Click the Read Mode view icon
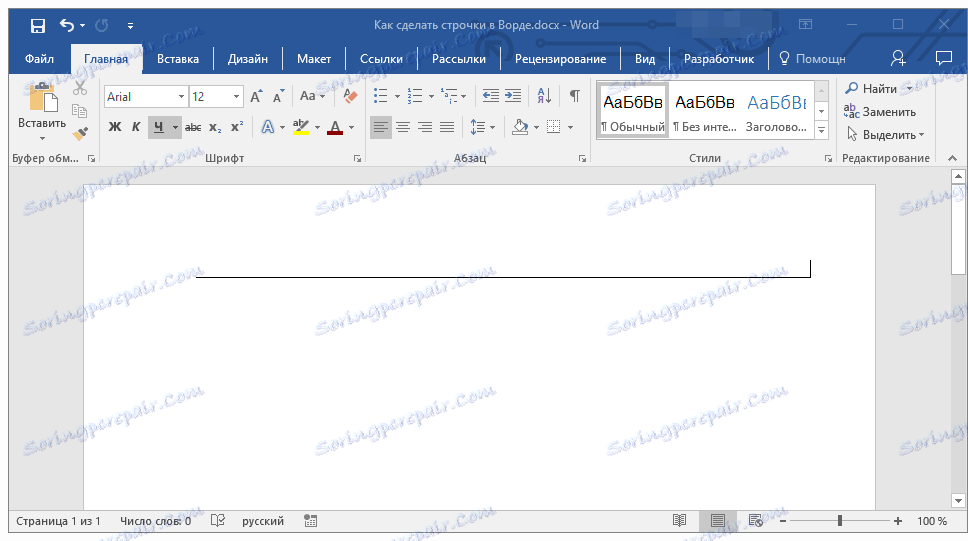The height and width of the screenshot is (541, 968). (x=679, y=521)
